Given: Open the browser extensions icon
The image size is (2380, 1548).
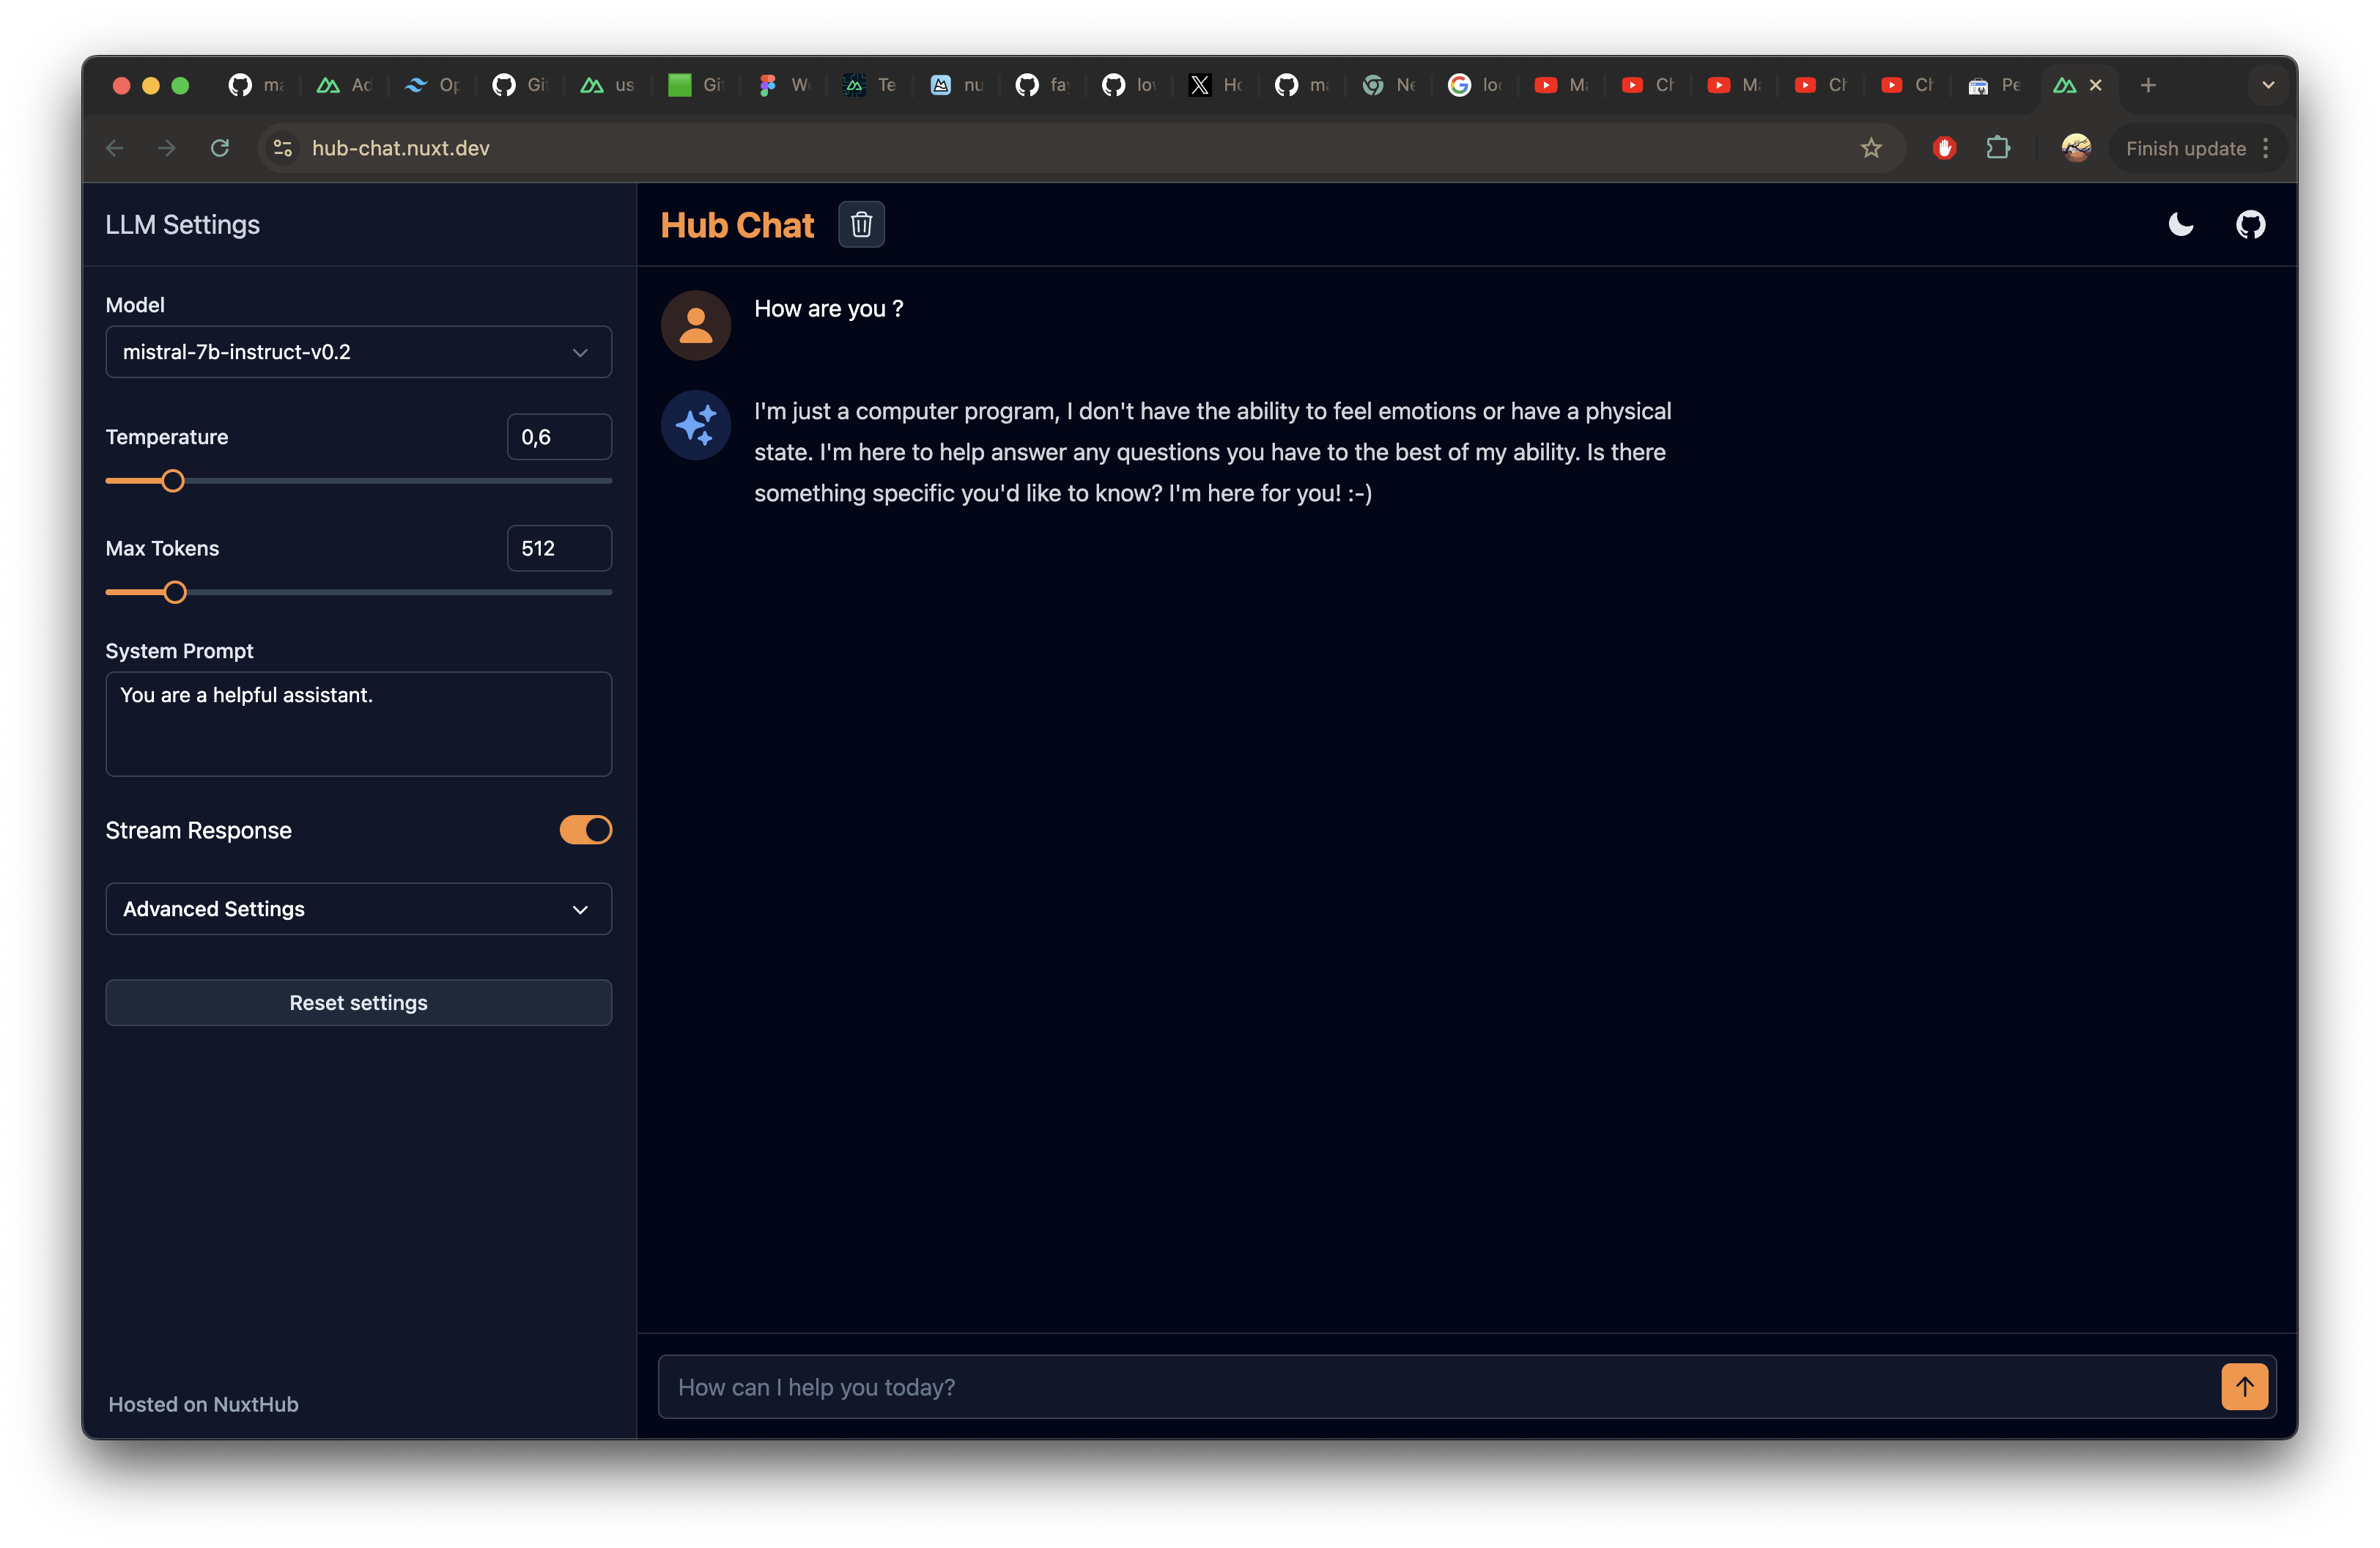Looking at the screenshot, I should [x=2000, y=148].
